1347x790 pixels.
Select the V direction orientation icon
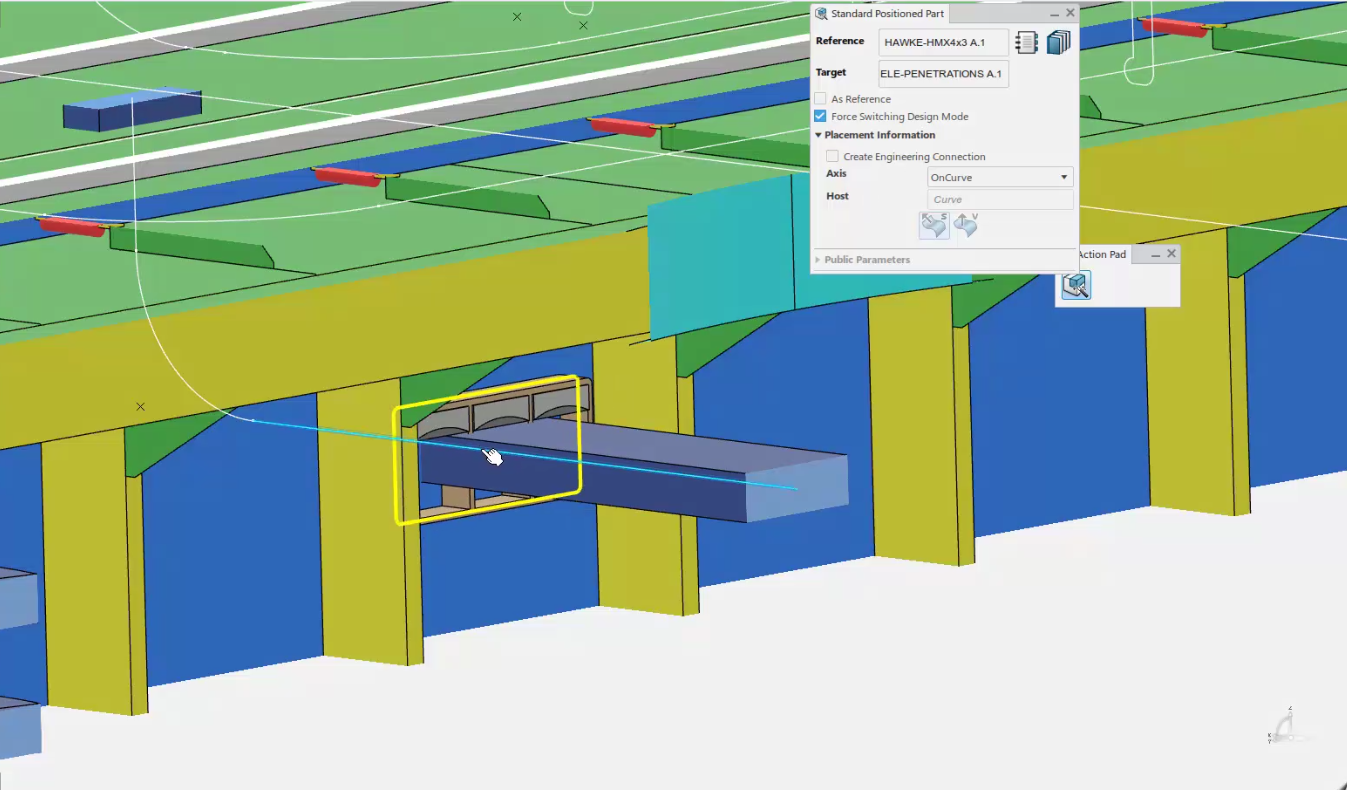pyautogui.click(x=966, y=226)
